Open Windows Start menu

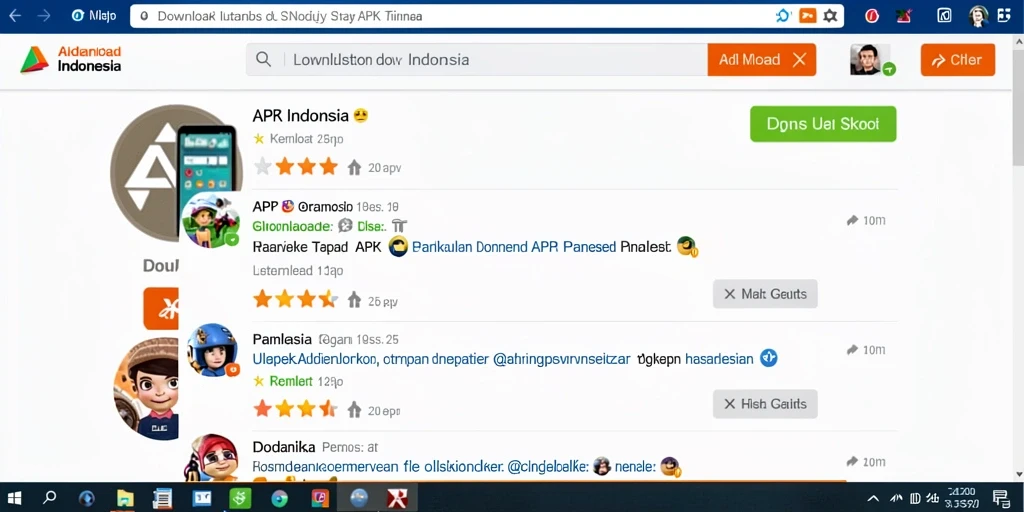(x=14, y=498)
